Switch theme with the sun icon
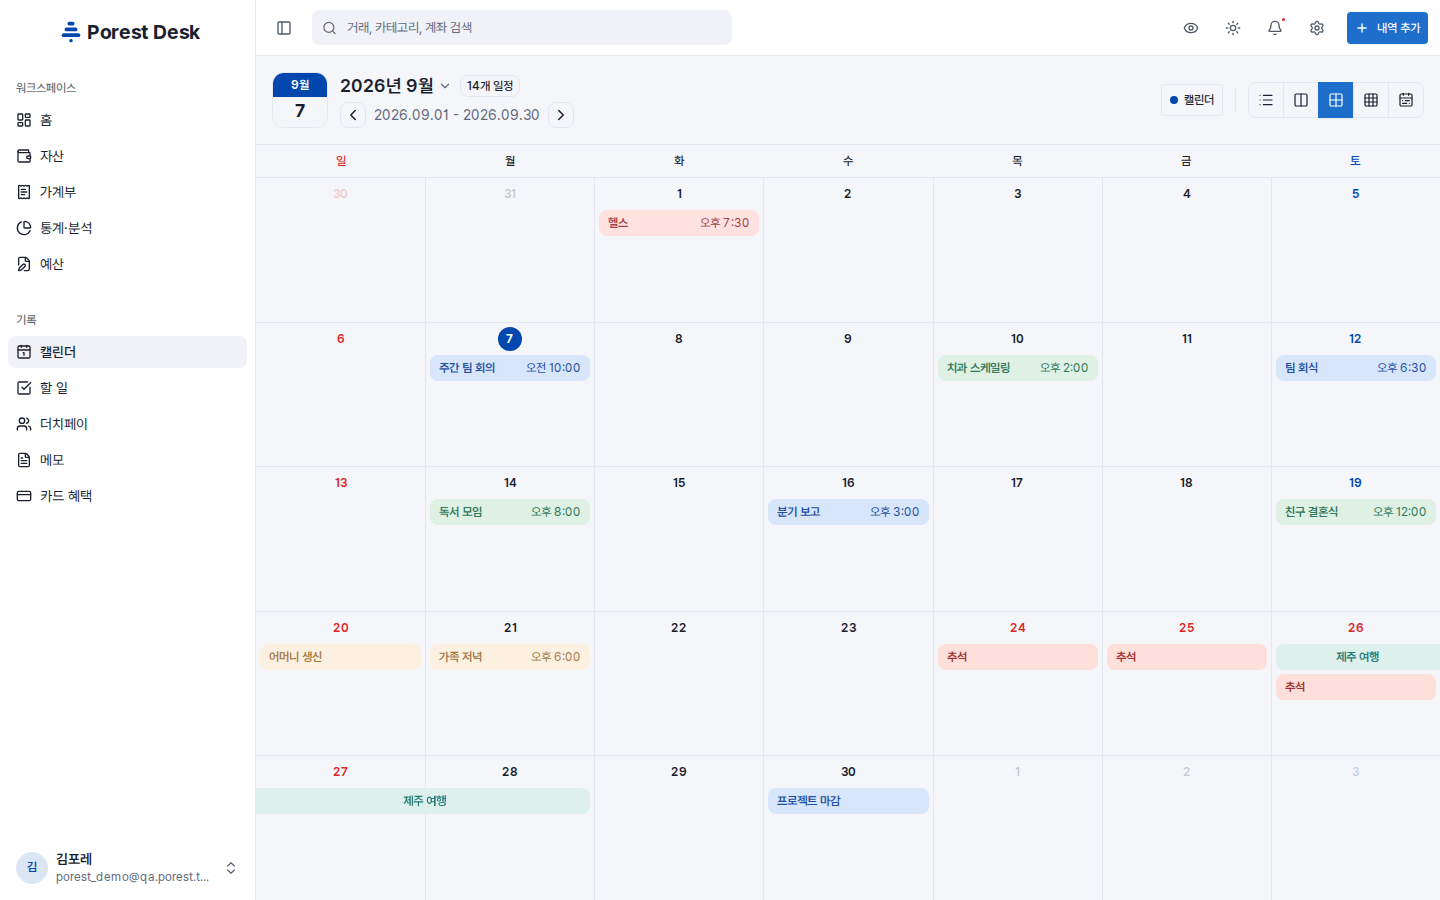Screen dimensions: 1440x900 coord(1233,28)
